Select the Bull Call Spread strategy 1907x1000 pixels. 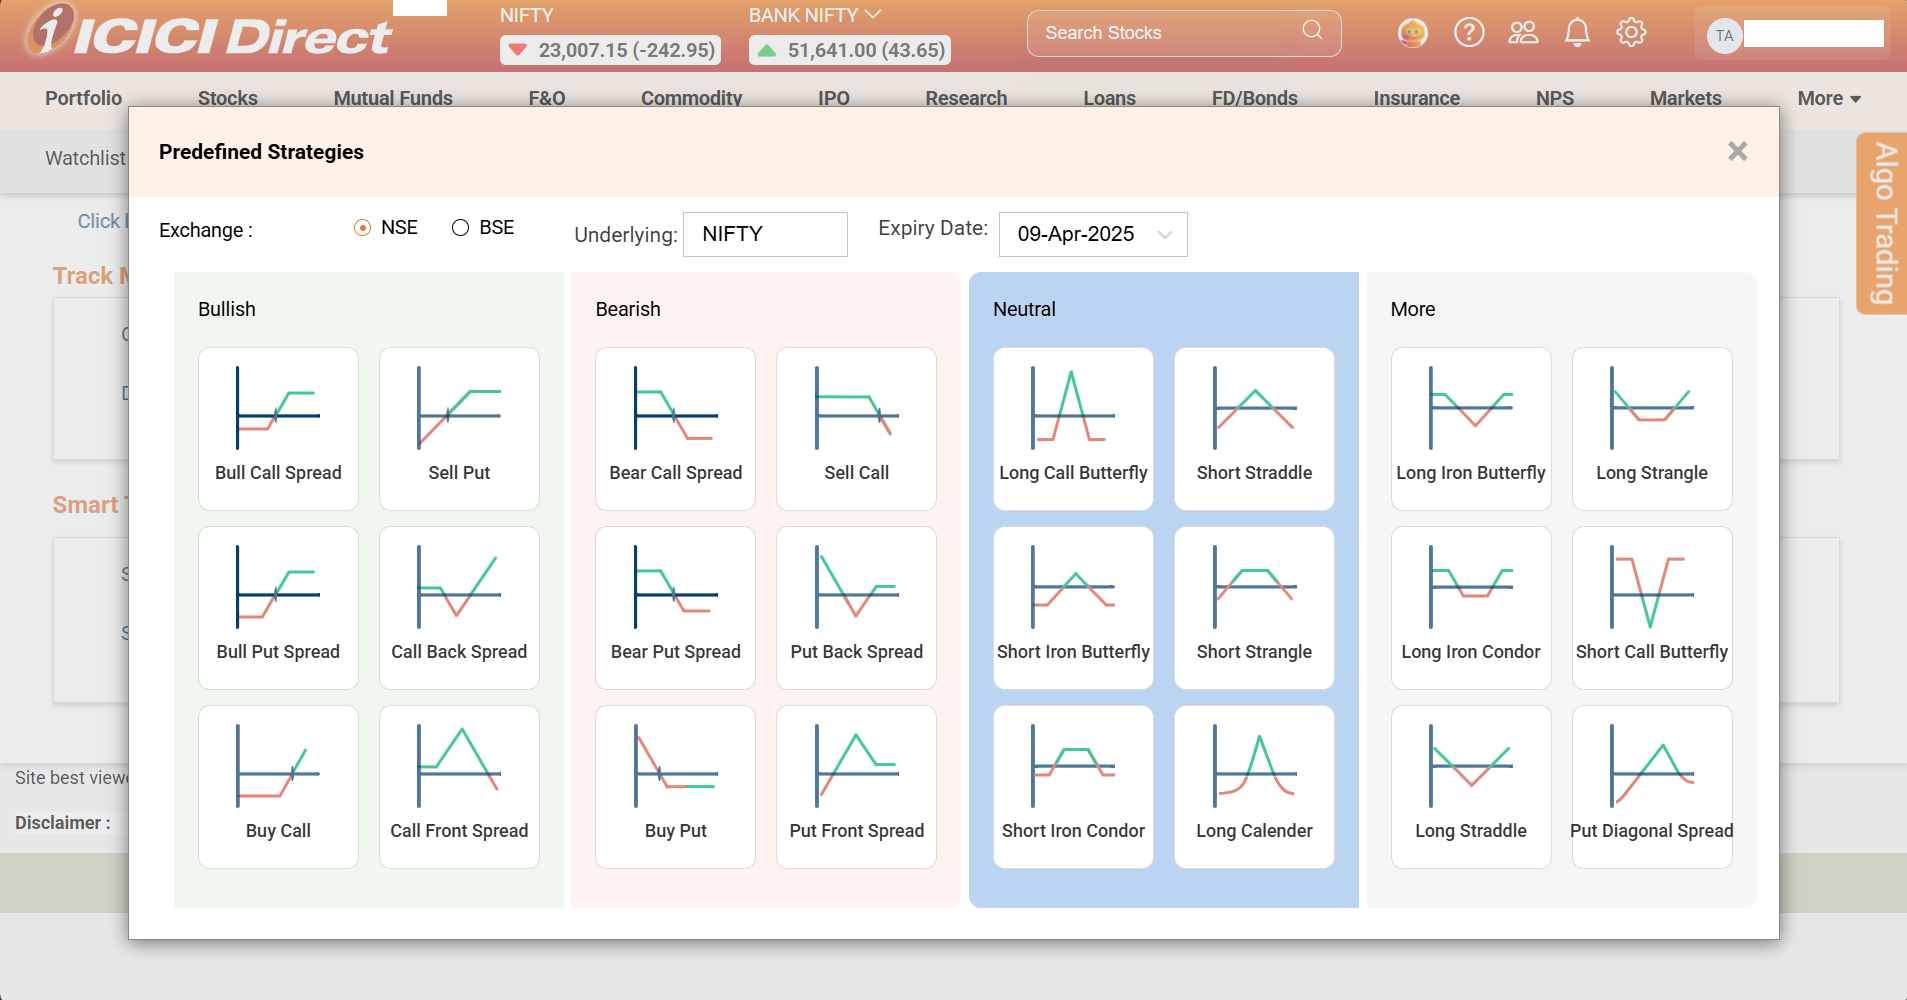tap(278, 428)
